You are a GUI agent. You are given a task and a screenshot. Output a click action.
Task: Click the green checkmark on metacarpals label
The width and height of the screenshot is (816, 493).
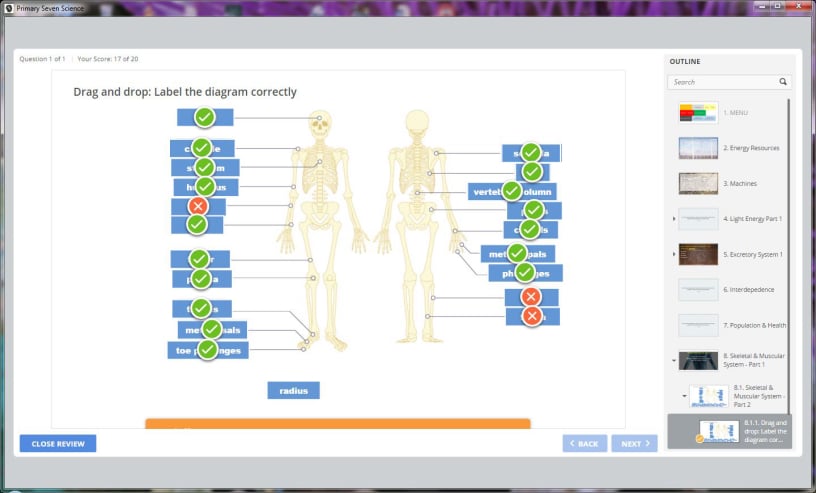517,254
